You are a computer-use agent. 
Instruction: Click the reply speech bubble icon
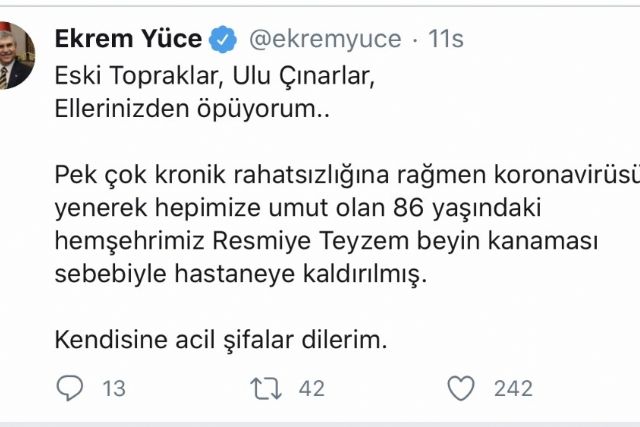[68, 387]
